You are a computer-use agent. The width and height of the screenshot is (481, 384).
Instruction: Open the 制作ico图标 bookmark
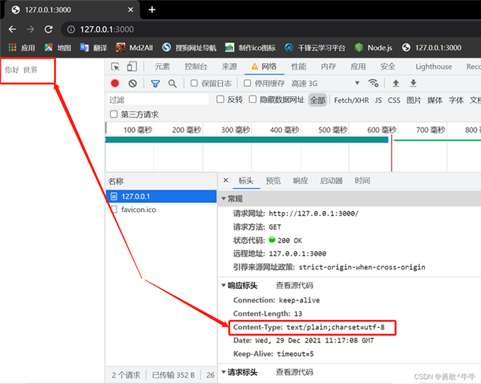[x=250, y=48]
